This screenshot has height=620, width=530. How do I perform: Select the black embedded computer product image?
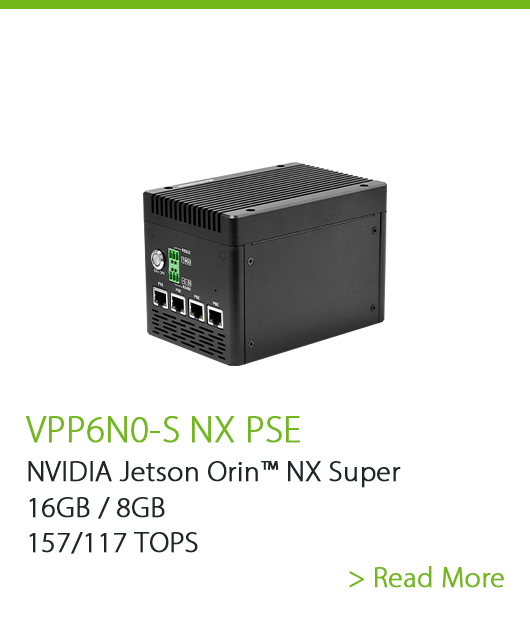pyautogui.click(x=265, y=264)
